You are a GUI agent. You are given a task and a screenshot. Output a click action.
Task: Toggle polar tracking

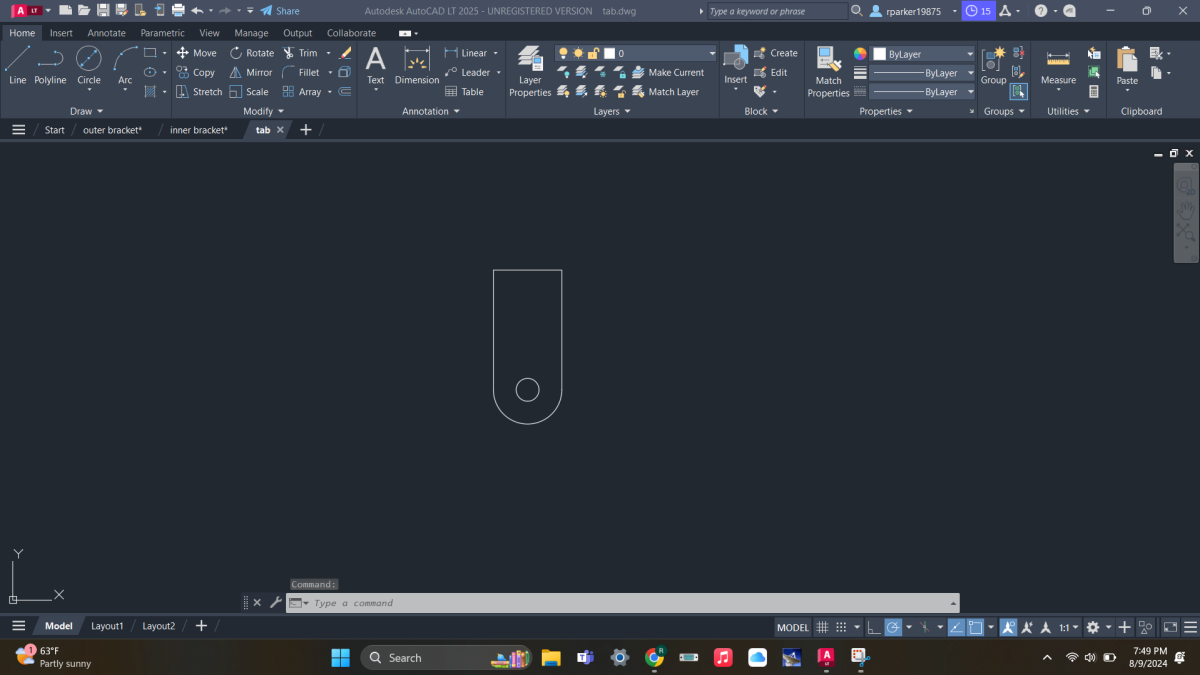pyautogui.click(x=893, y=627)
